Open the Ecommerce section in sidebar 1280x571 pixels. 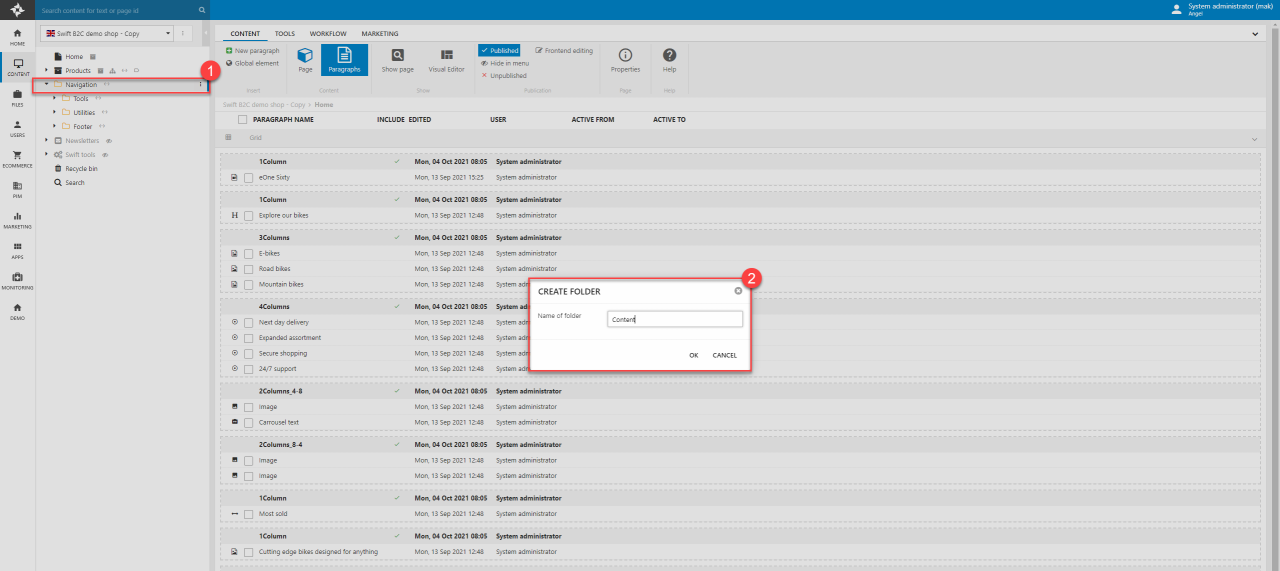pos(17,158)
